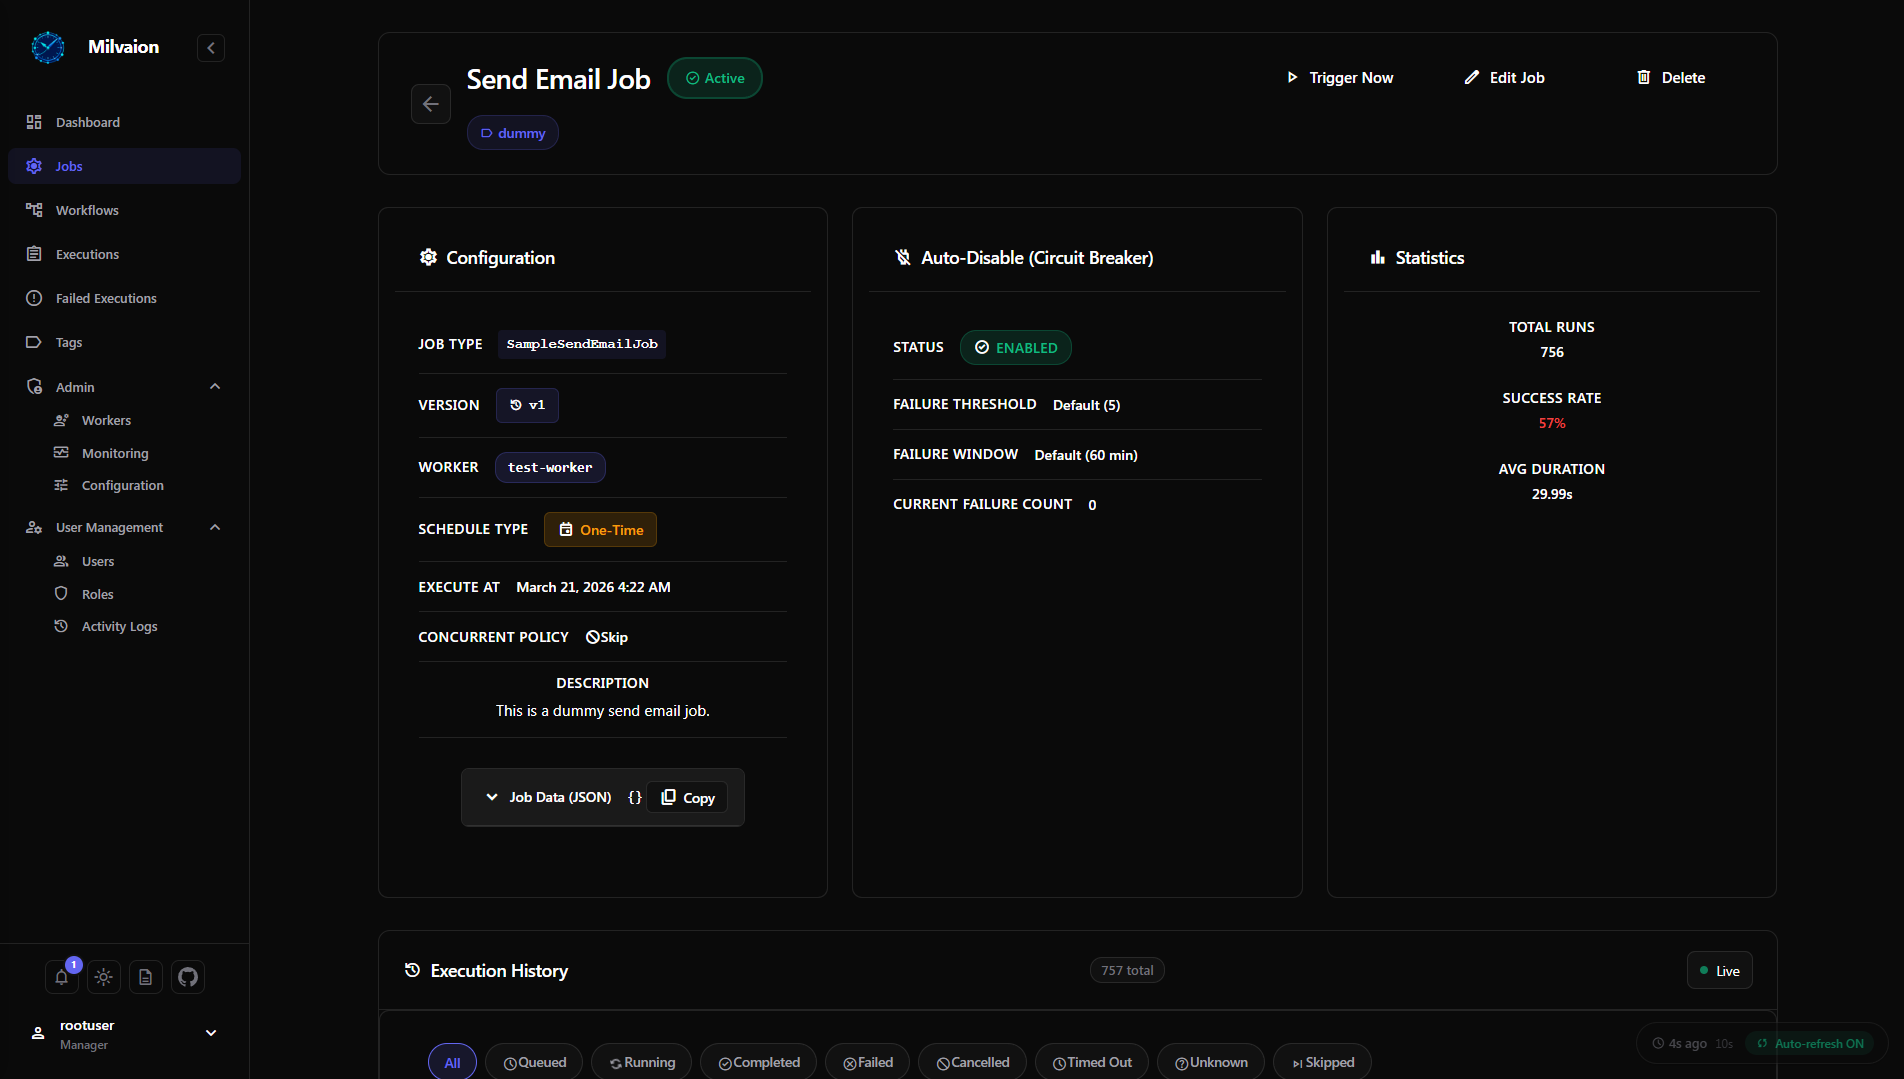The image size is (1904, 1079).
Task: Open the GitHub icon link
Action: [x=188, y=977]
